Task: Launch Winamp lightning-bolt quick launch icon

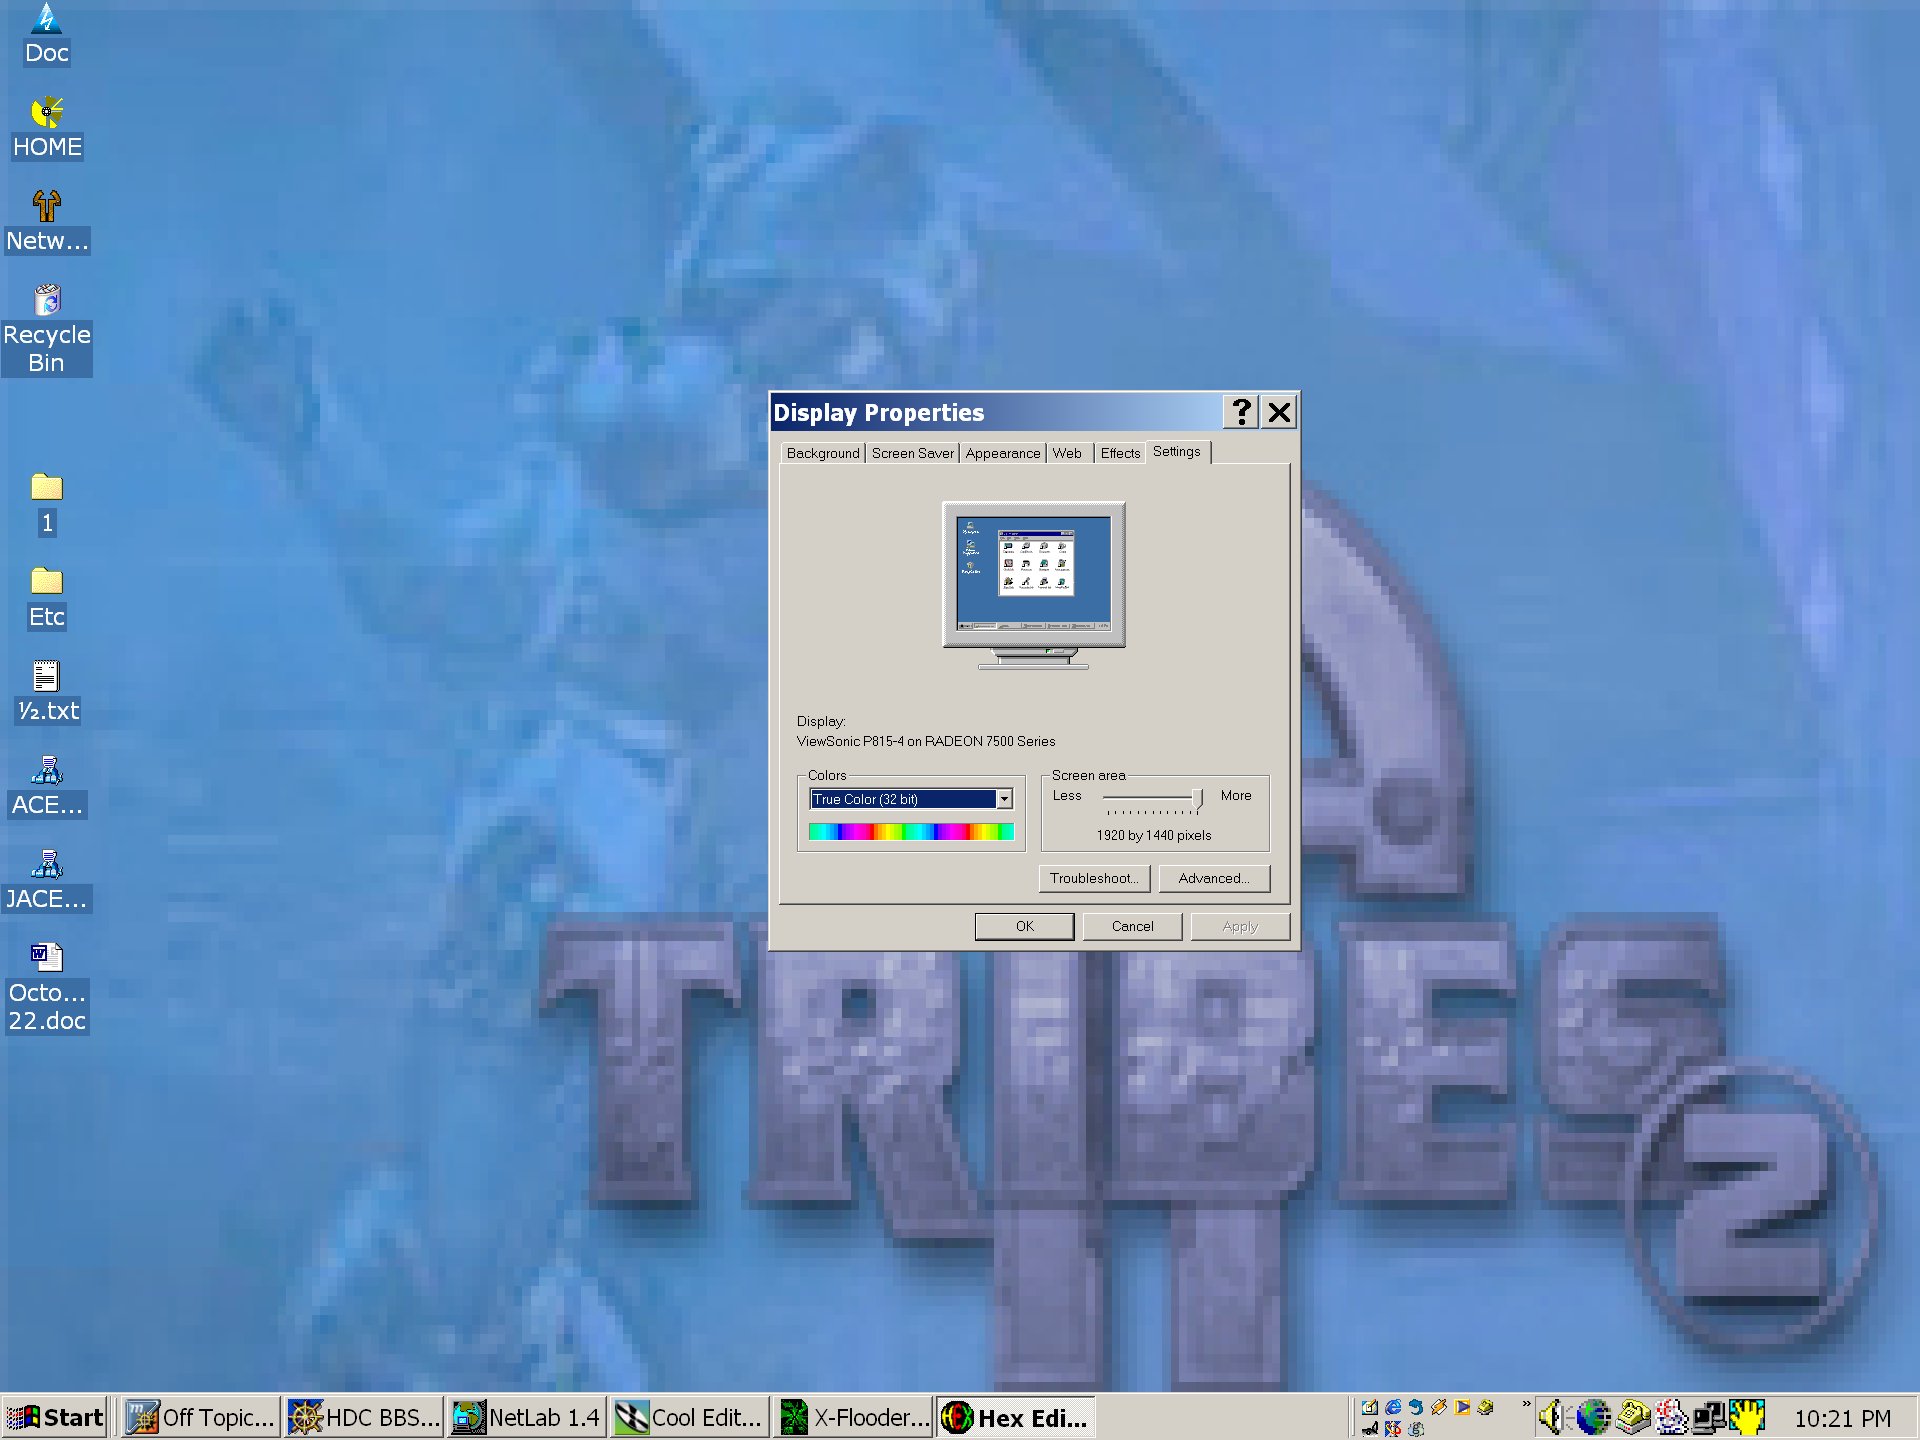Action: coord(1439,1407)
